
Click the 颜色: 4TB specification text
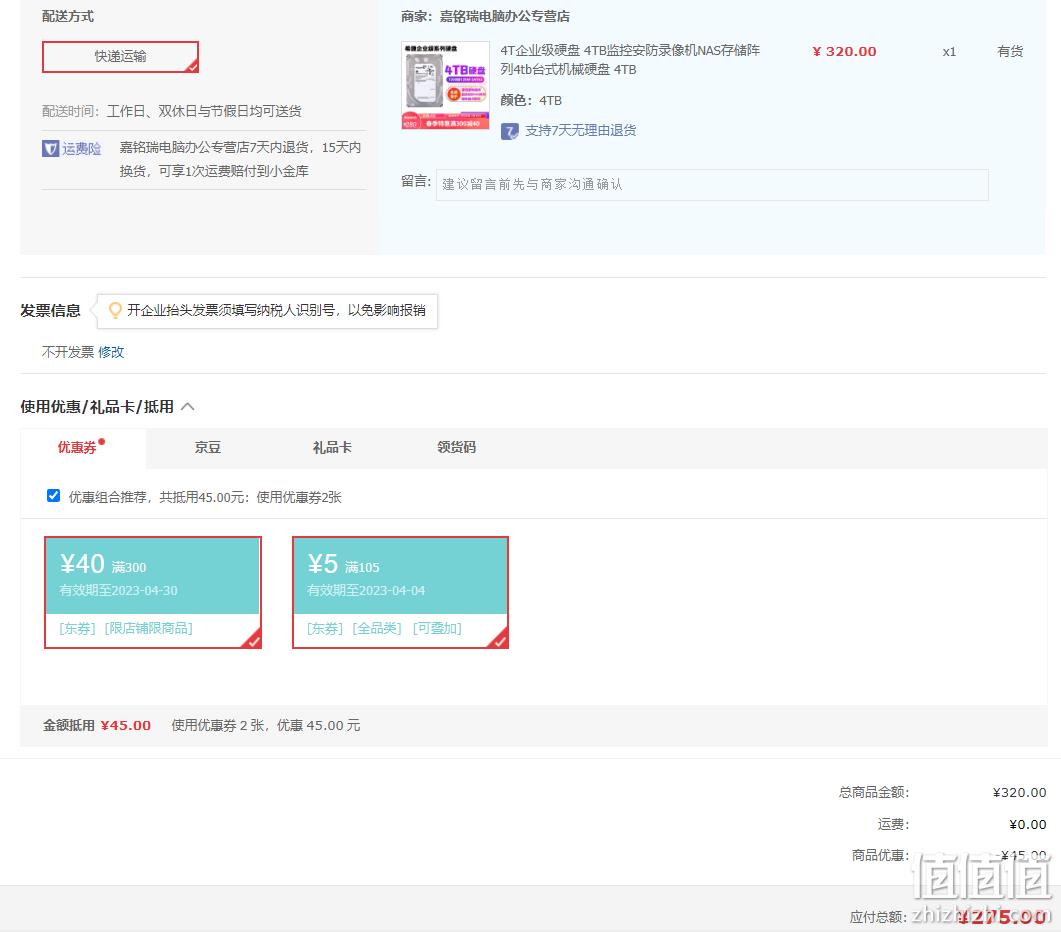coord(531,100)
